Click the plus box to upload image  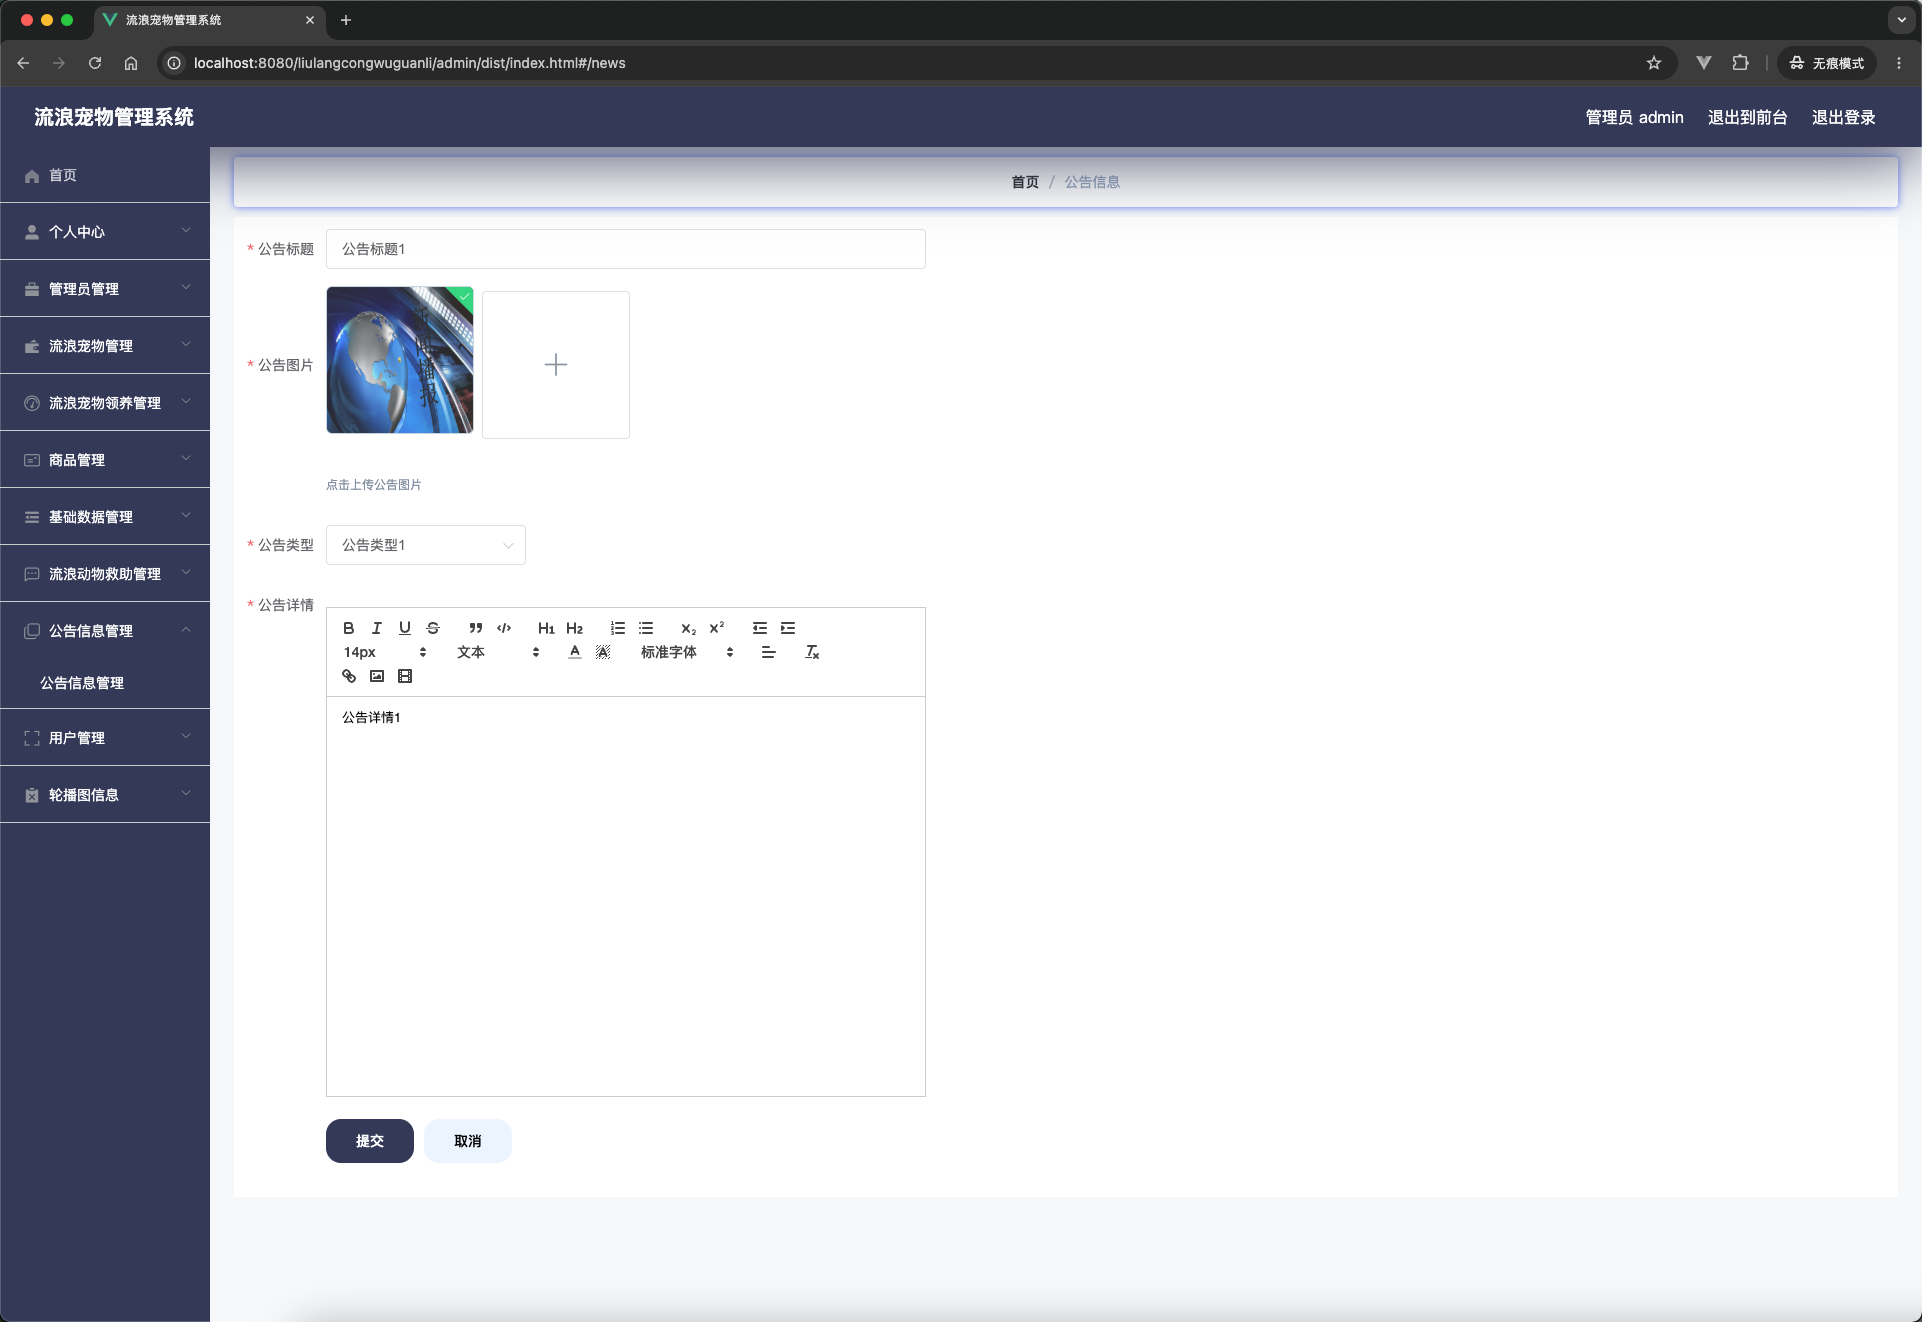pos(556,365)
